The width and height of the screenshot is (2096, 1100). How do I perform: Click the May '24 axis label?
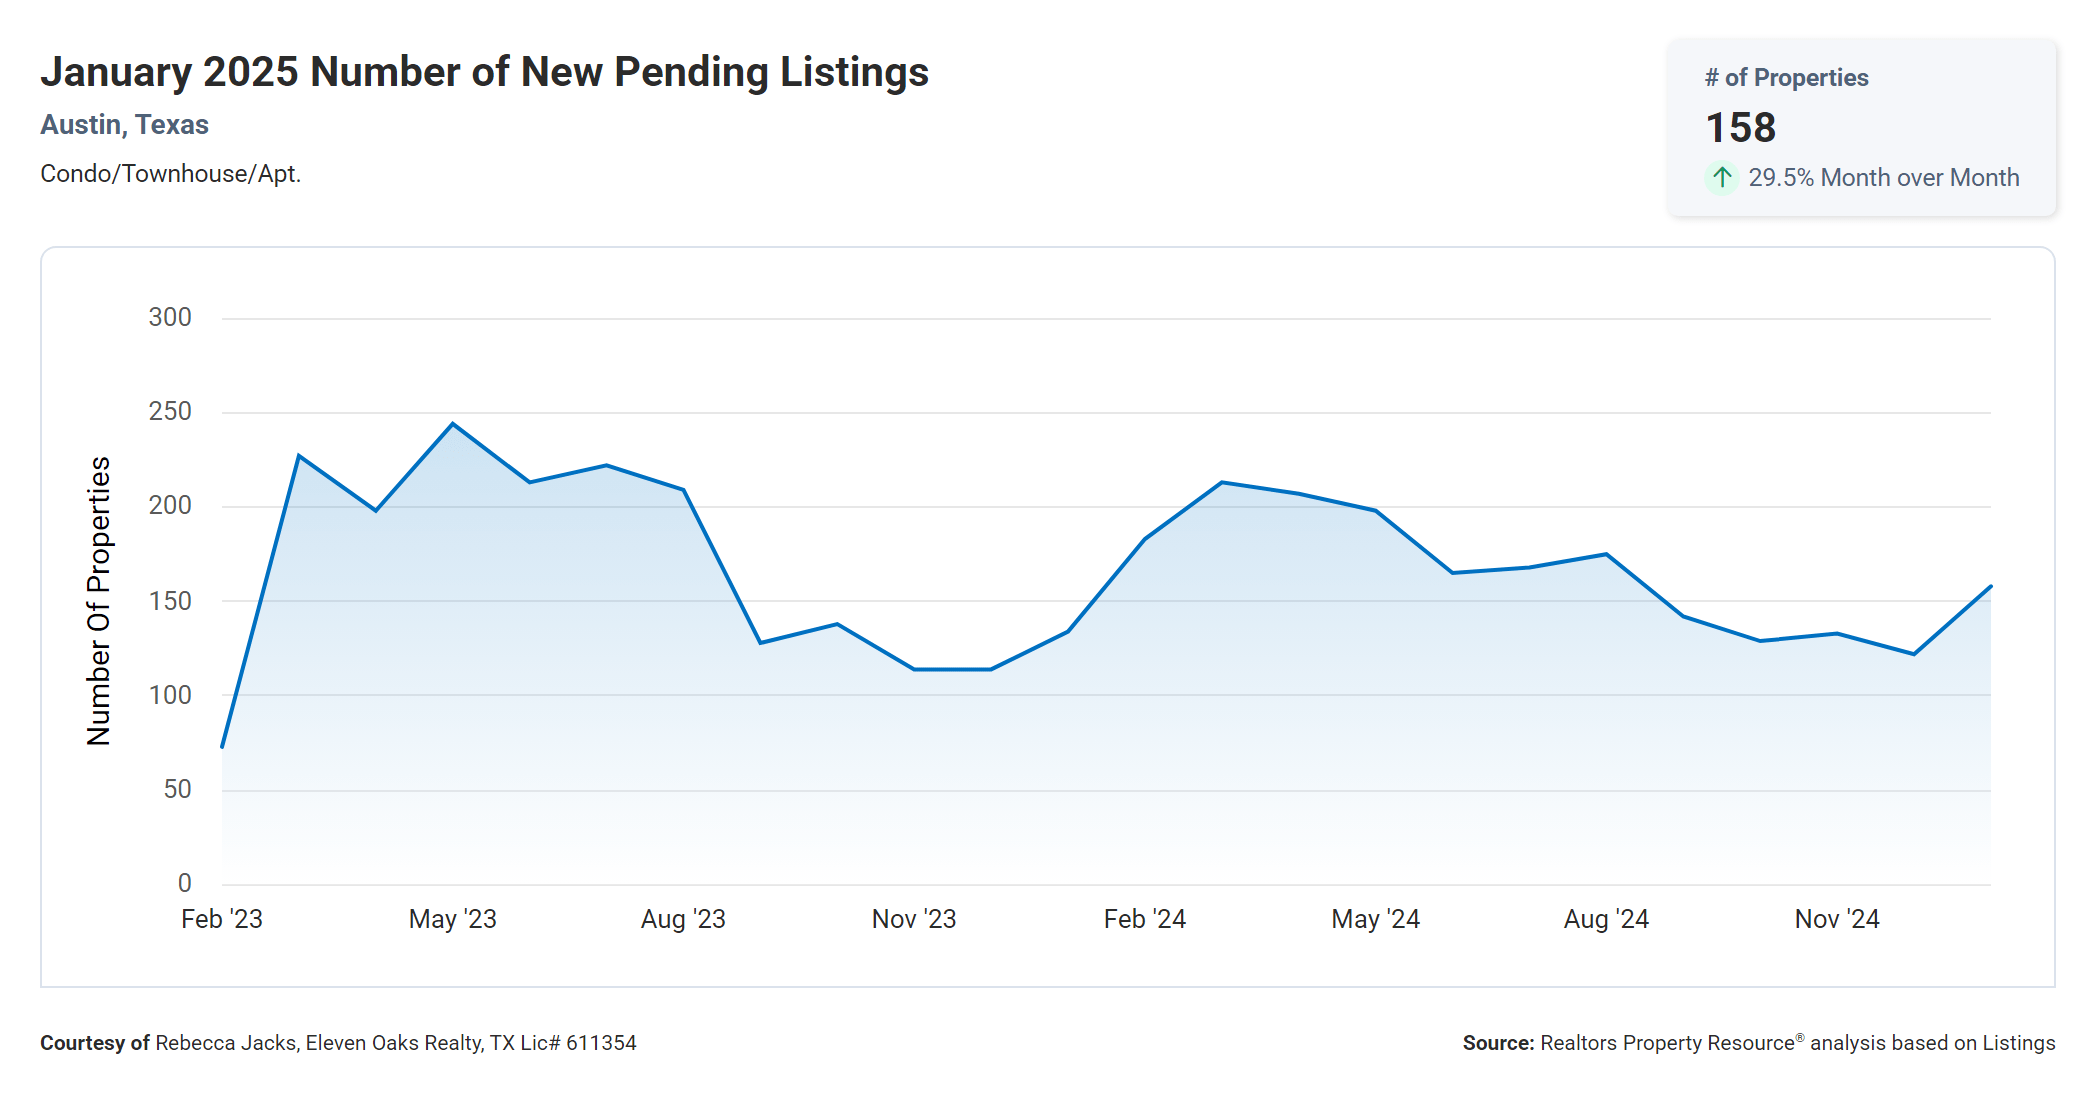pyautogui.click(x=1375, y=919)
